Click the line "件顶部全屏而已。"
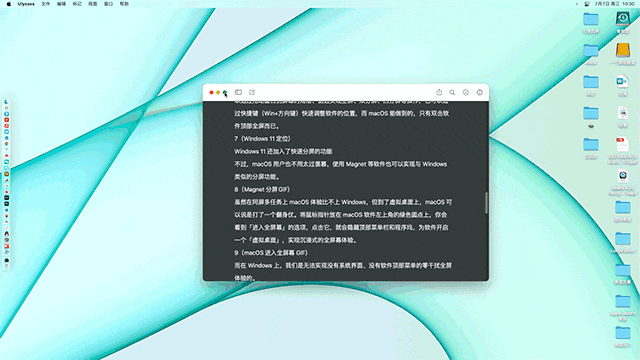640x360 pixels. 257,126
